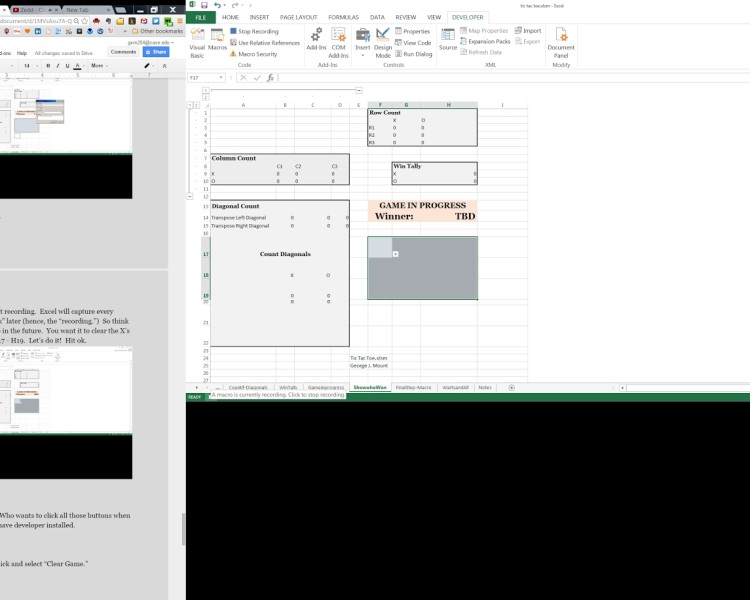Click the Macros icon in the Code group
750x600 pixels.
(x=217, y=40)
